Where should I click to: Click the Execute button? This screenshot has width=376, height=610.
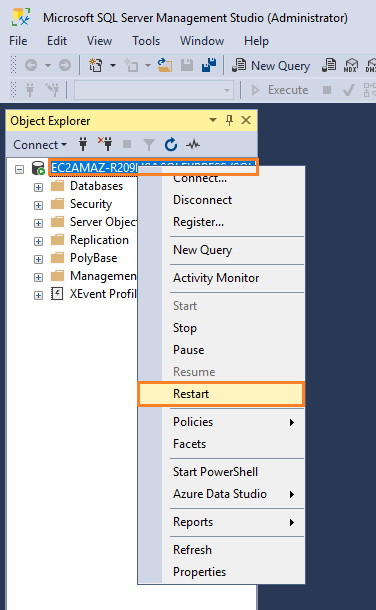point(279,90)
